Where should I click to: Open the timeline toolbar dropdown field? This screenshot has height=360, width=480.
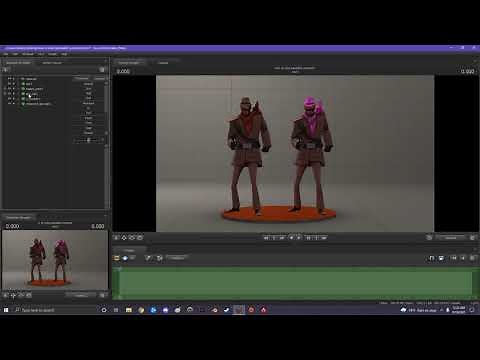click(x=177, y=258)
